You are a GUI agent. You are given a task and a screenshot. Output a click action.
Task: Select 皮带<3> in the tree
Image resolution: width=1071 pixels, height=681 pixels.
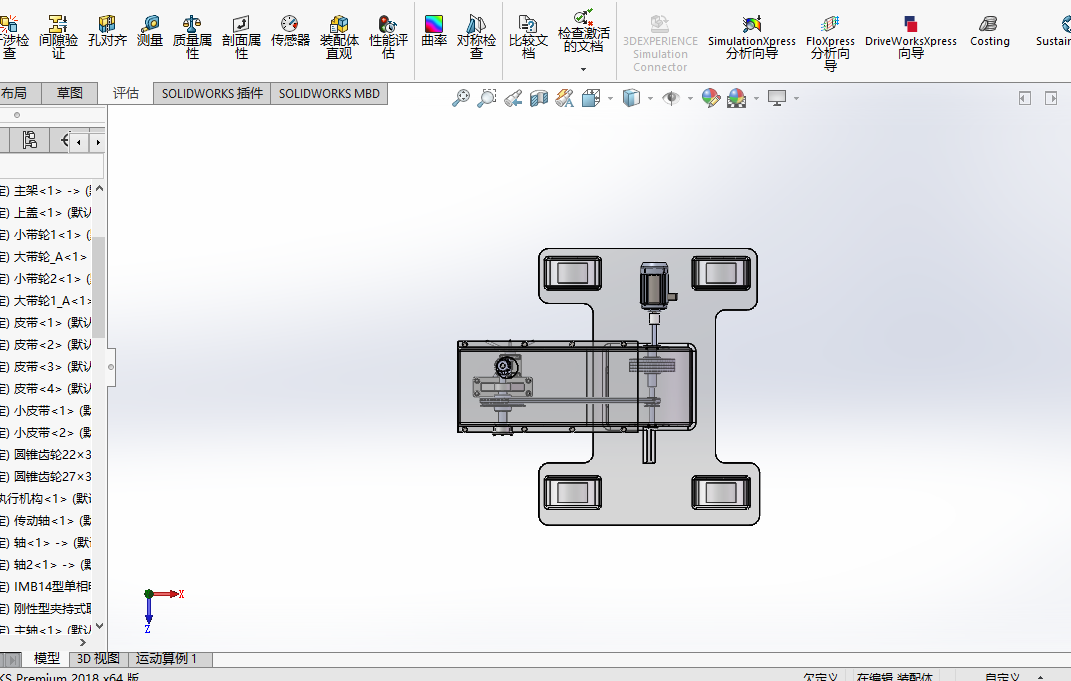point(46,367)
